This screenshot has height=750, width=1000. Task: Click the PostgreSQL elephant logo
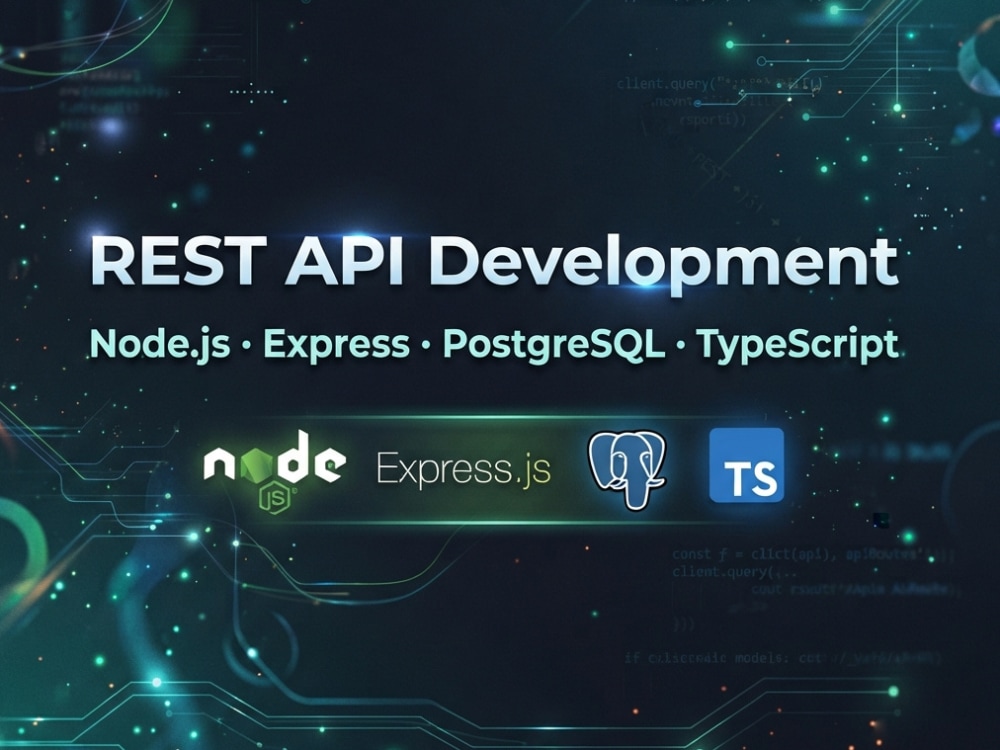point(627,469)
